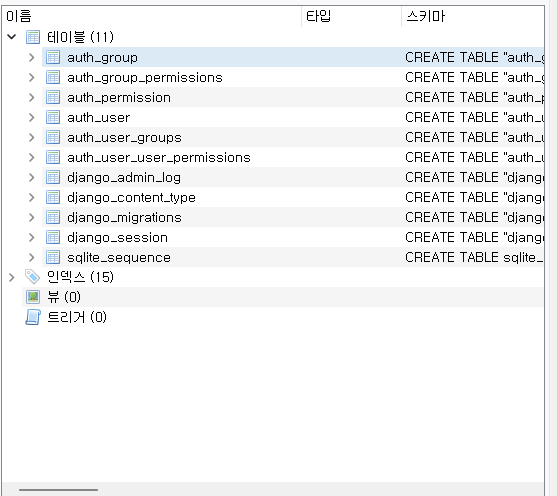Select the 트리거 (0) label
557x496 pixels.
point(77,317)
